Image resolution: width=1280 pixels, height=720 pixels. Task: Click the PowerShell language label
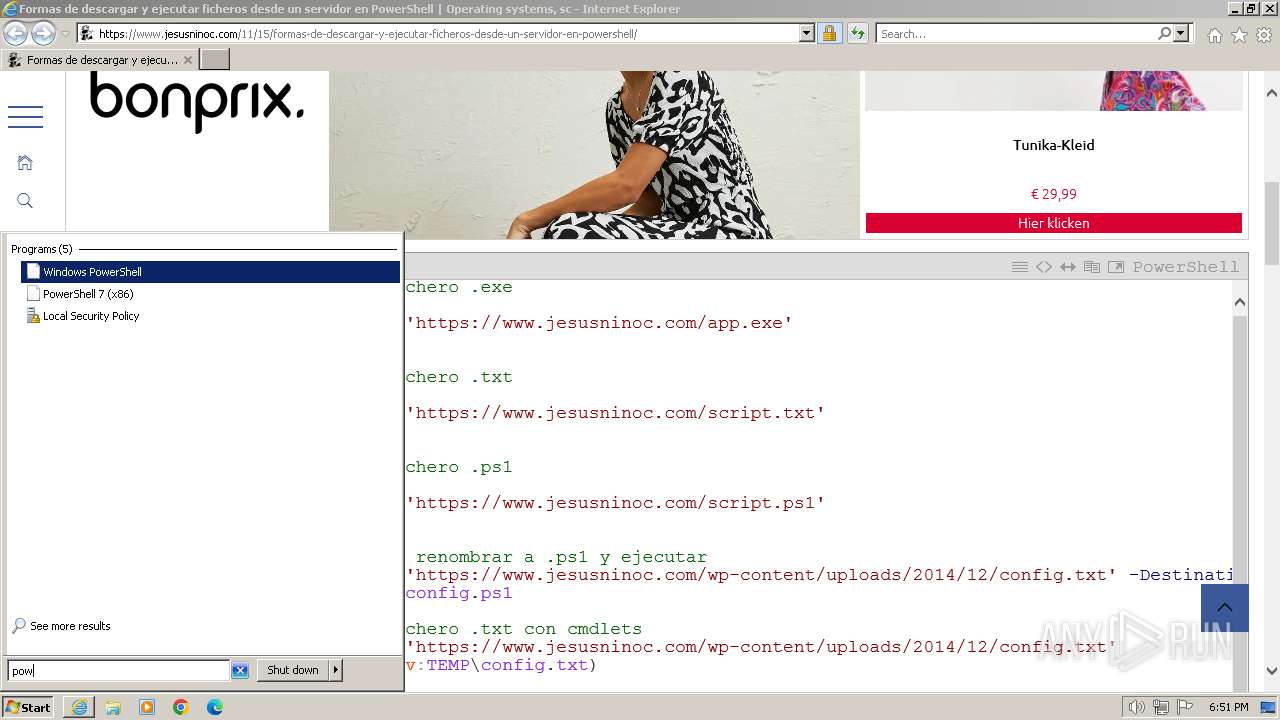(x=1186, y=267)
